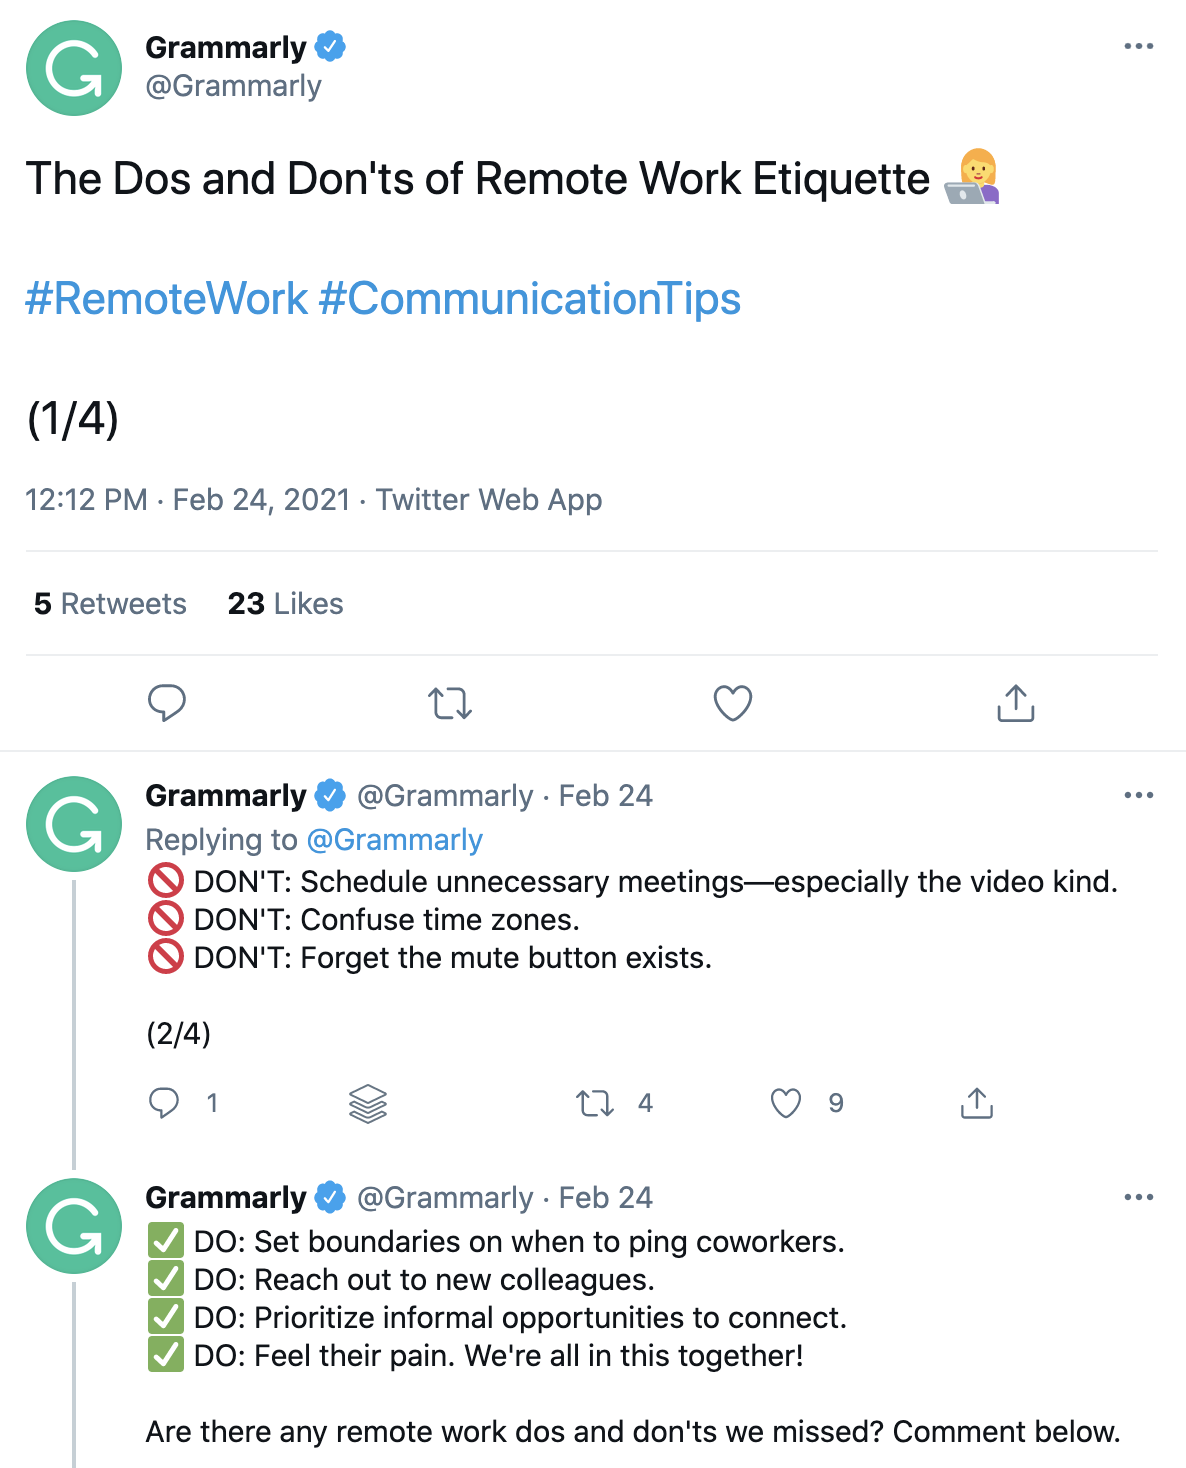Open more options on the DON'T reply tweet

coord(1138,795)
